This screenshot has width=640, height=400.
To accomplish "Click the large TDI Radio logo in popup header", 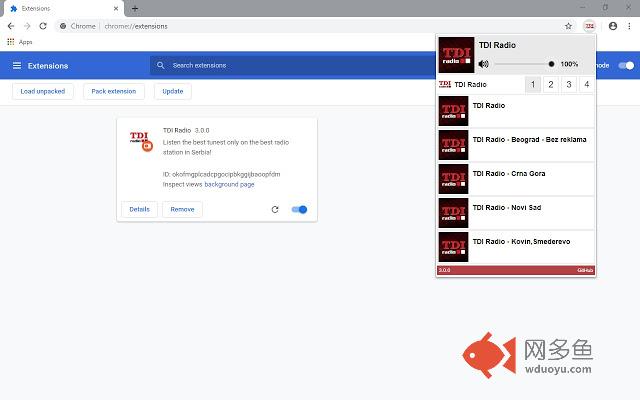I will (x=456, y=55).
